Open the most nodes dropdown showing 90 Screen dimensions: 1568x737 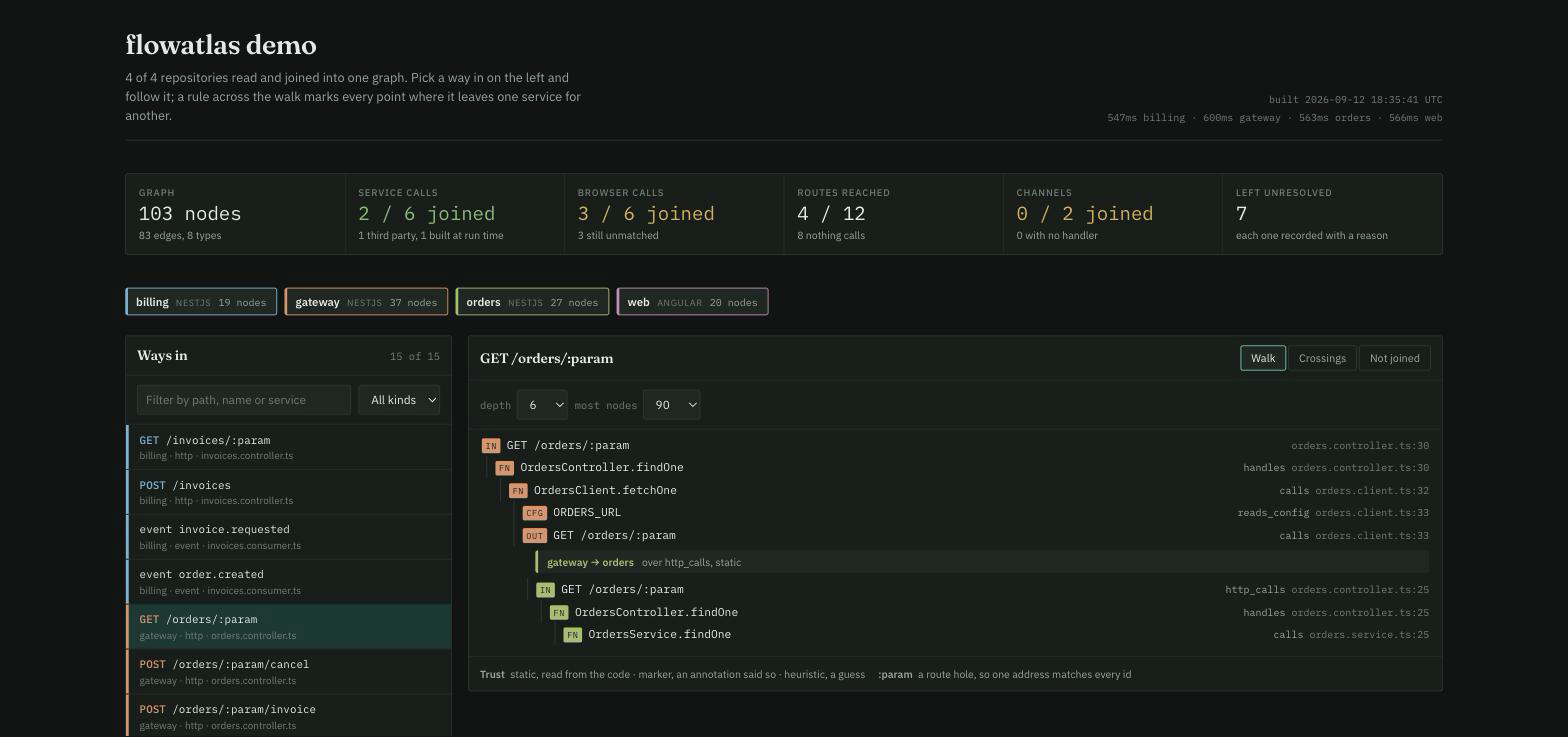tap(671, 405)
